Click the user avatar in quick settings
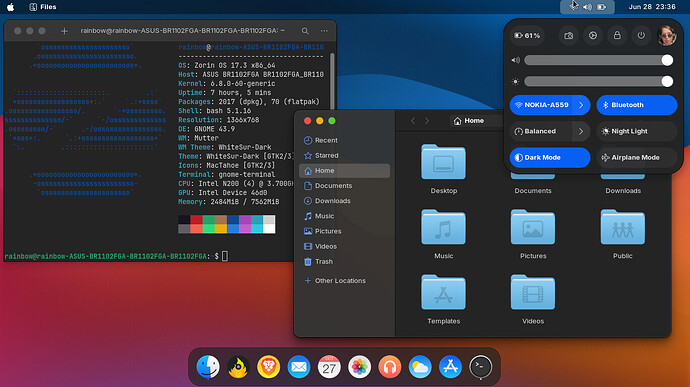This screenshot has height=387, width=690. pyautogui.click(x=667, y=35)
